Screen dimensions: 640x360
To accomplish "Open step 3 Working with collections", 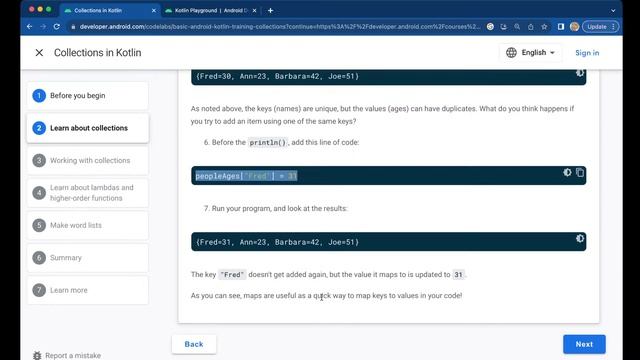I will point(88,160).
